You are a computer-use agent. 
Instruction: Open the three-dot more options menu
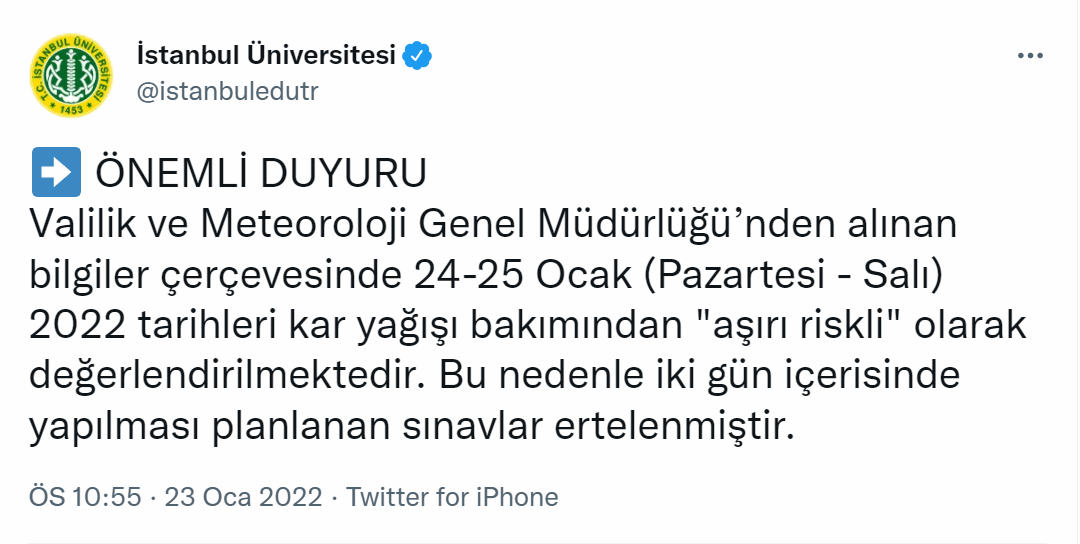click(x=1030, y=56)
